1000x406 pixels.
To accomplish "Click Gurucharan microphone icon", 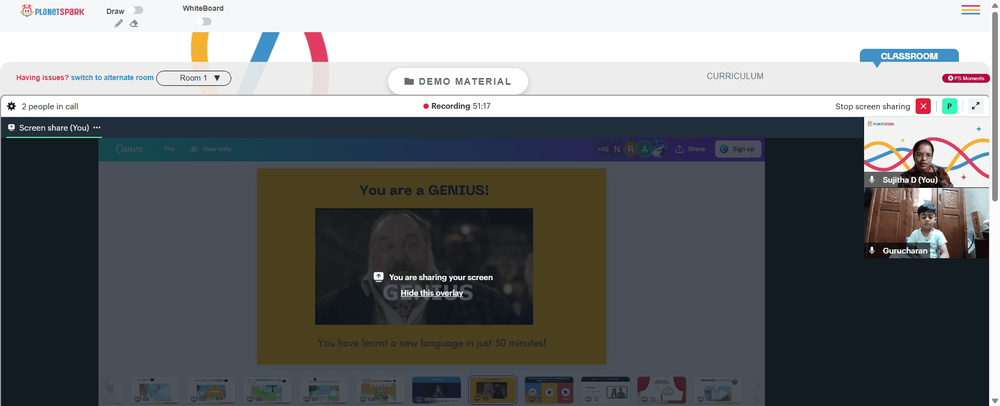I will click(x=872, y=251).
